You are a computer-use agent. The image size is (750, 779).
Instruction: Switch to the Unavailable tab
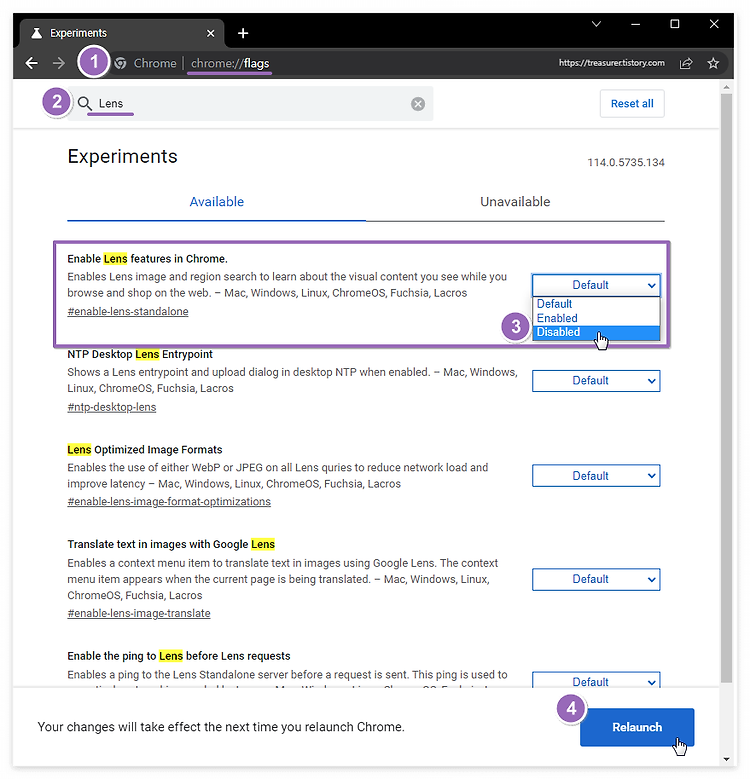coord(515,202)
